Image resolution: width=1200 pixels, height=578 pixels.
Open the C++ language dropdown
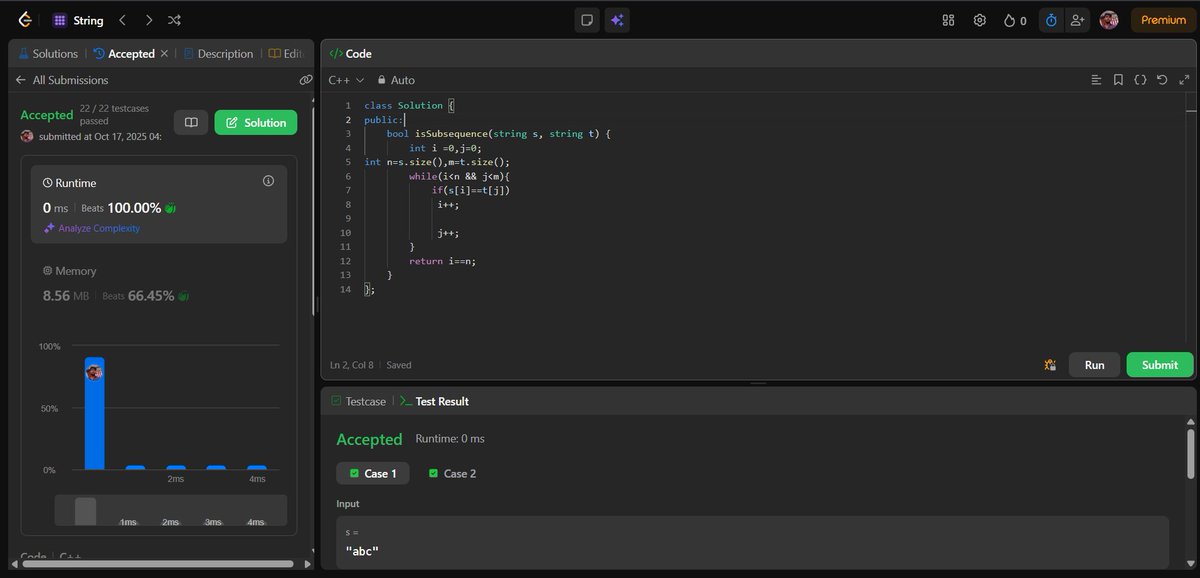(346, 80)
